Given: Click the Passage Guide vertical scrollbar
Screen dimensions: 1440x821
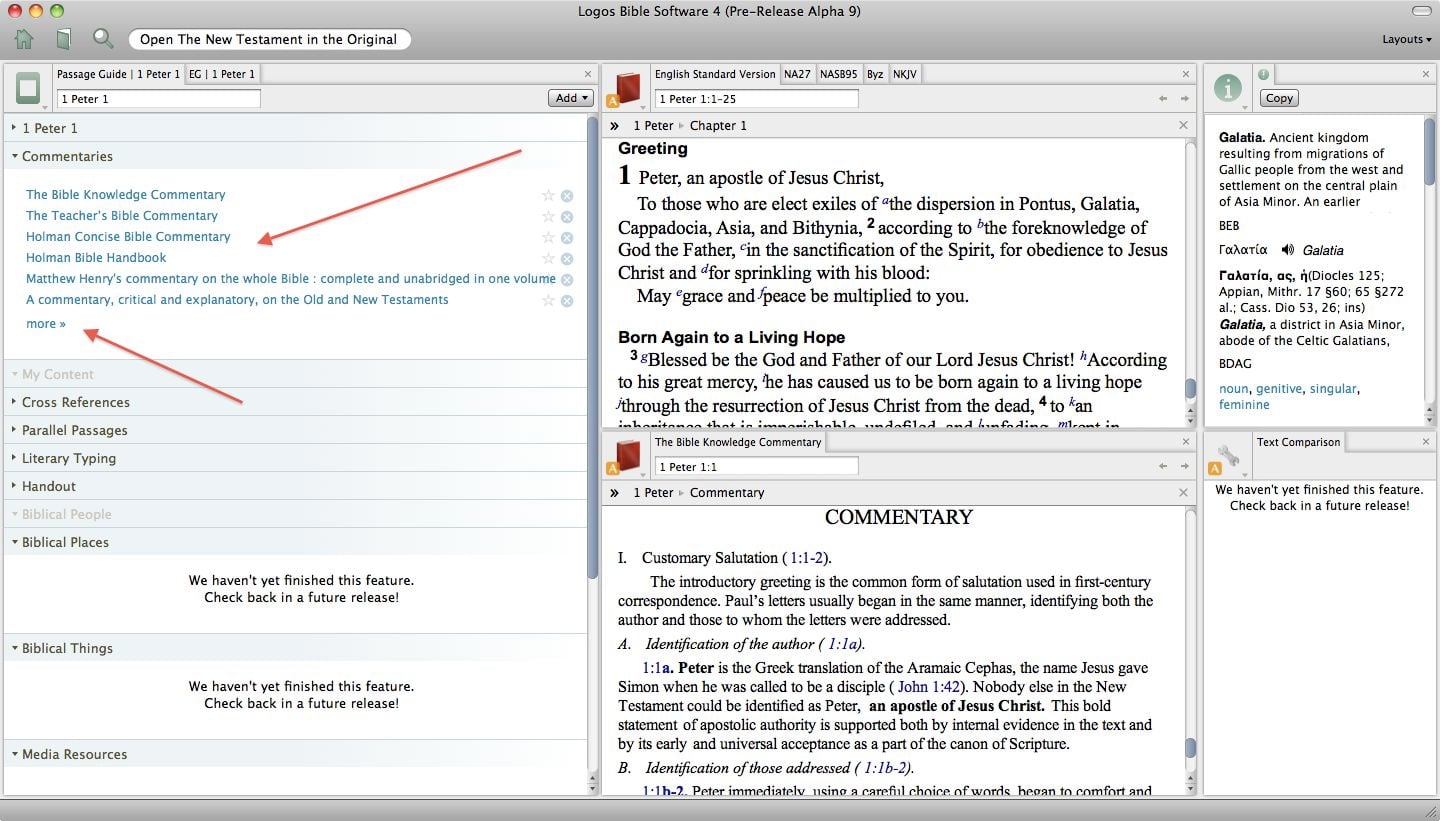Looking at the screenshot, I should click(x=593, y=348).
